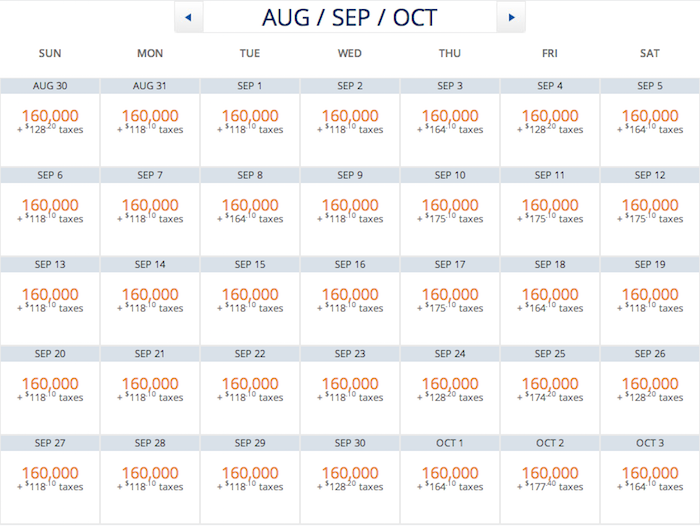Choose OCT 3 date cell
Viewport: 700px width, 526px height.
coord(650,480)
